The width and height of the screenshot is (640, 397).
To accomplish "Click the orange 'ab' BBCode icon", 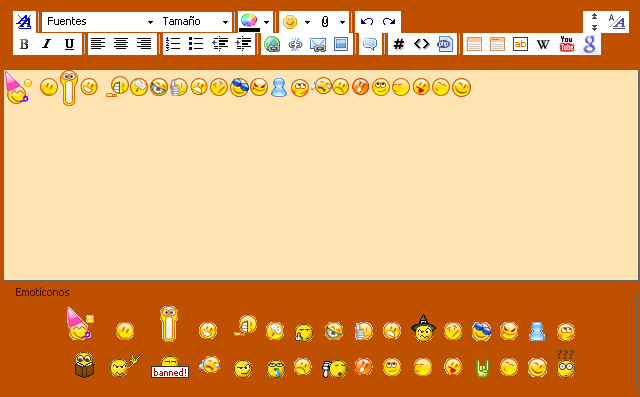I will (x=520, y=44).
